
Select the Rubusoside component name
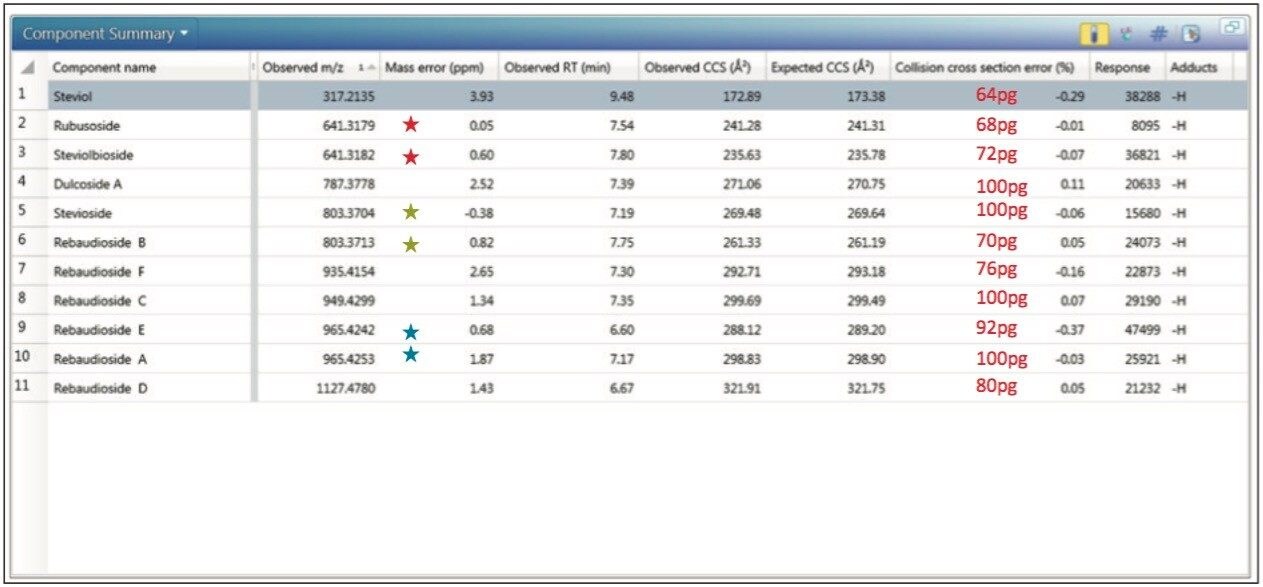85,126
